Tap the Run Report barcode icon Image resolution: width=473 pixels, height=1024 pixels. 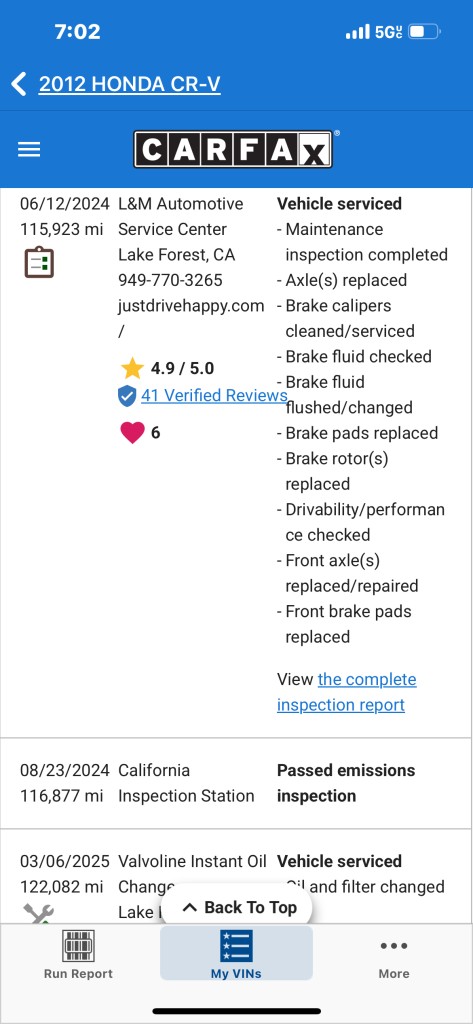click(x=78, y=946)
